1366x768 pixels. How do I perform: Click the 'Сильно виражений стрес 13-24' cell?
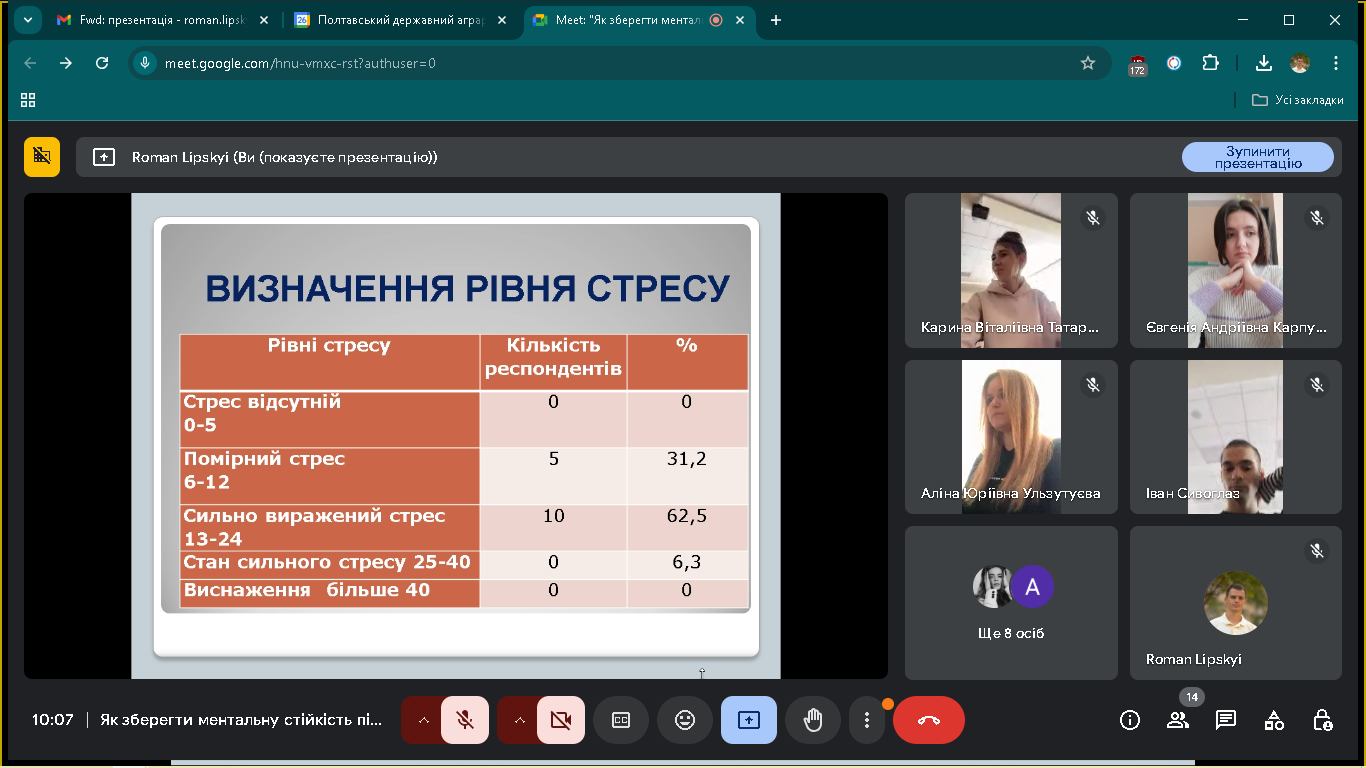330,527
